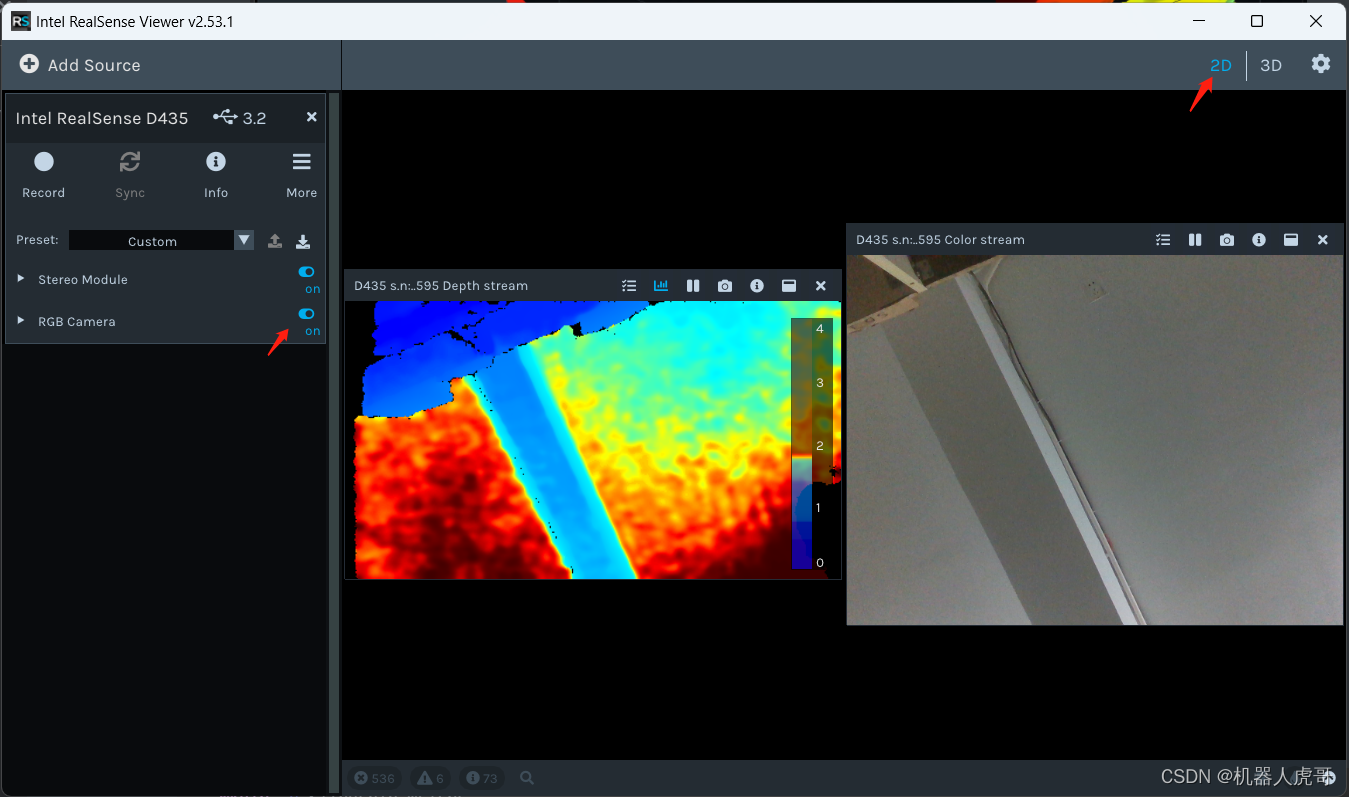This screenshot has height=797, width=1349.
Task: Close the Color stream window
Action: pyautogui.click(x=1323, y=240)
